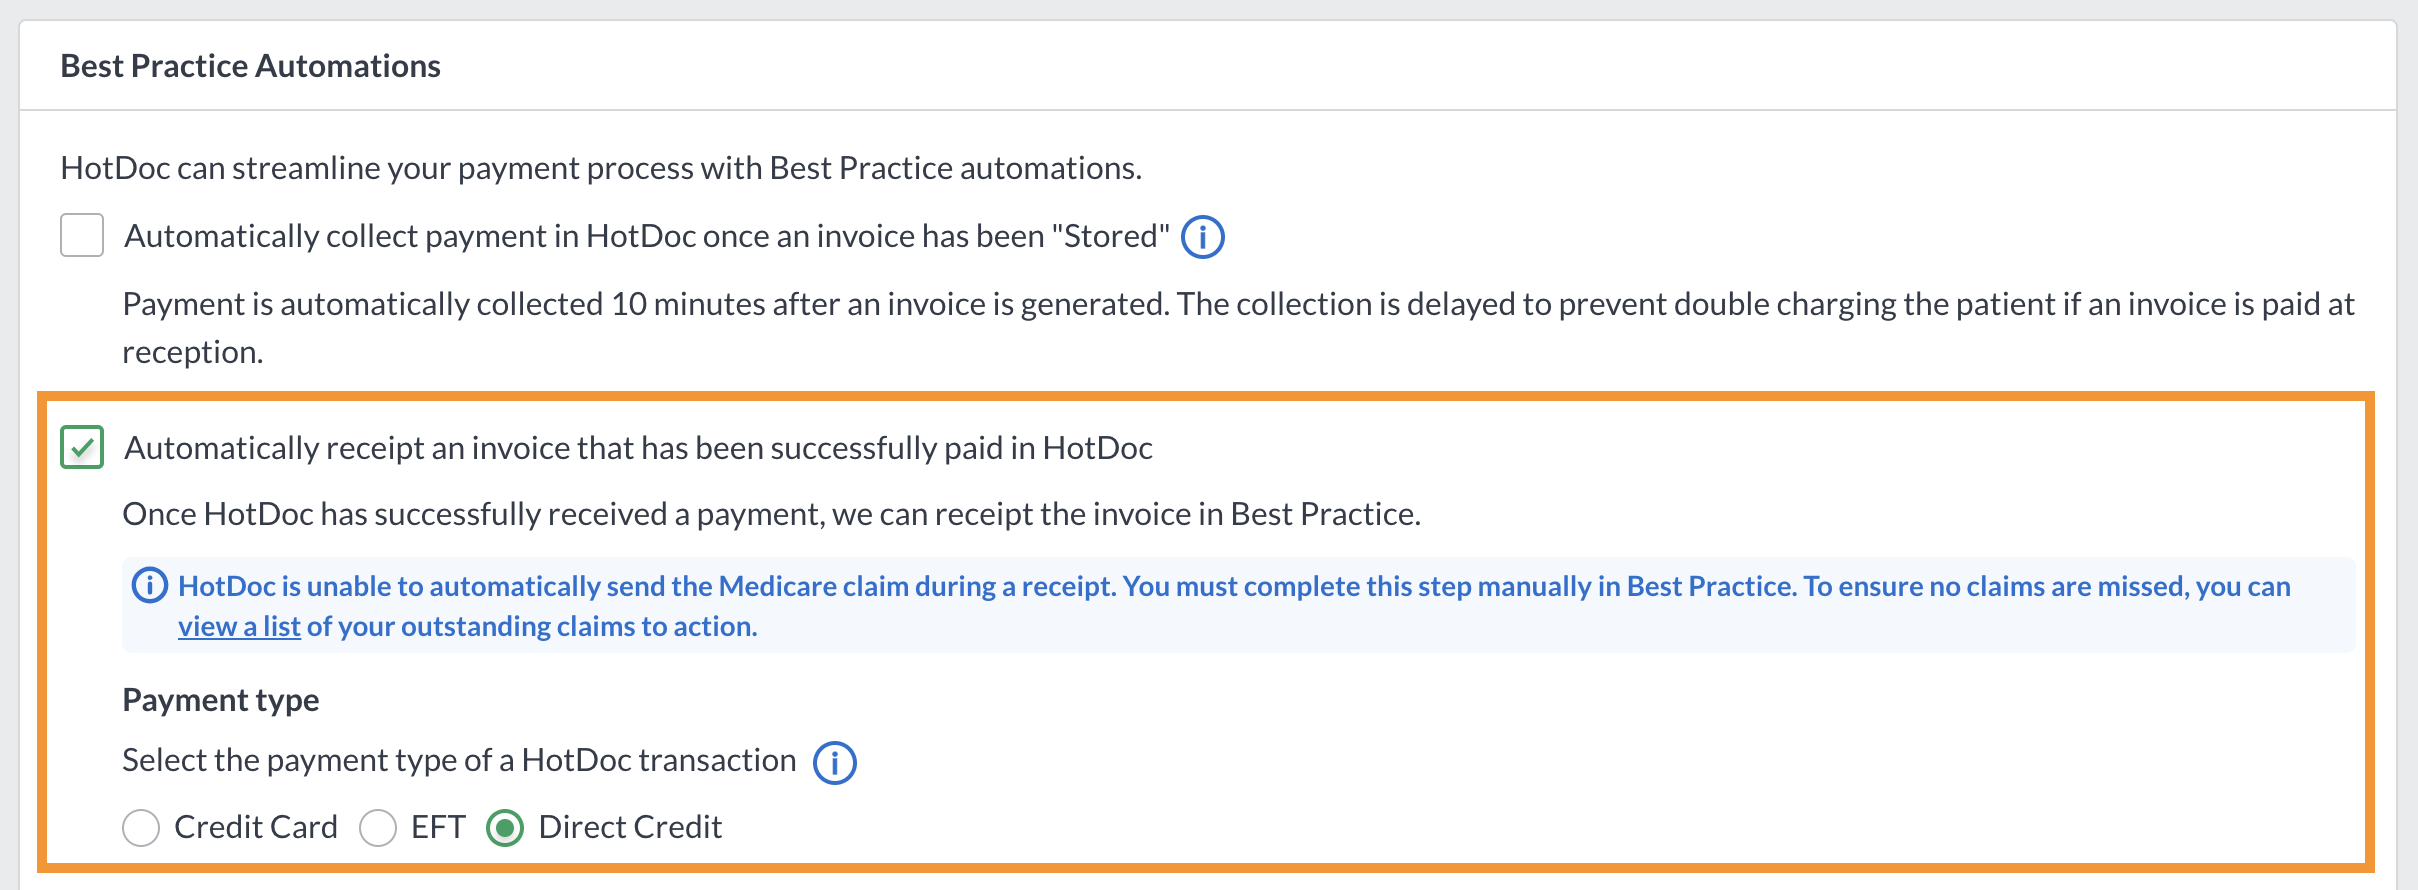The width and height of the screenshot is (2418, 890).
Task: Click the info icon next to payment type question
Action: [x=835, y=763]
